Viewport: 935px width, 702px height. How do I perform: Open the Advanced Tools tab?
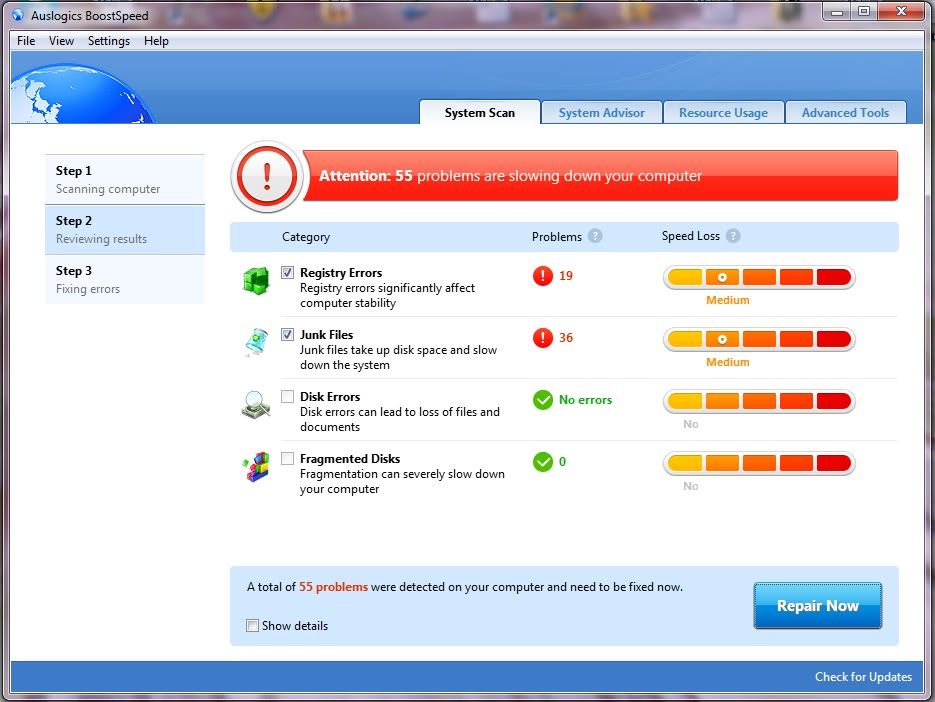(x=845, y=113)
